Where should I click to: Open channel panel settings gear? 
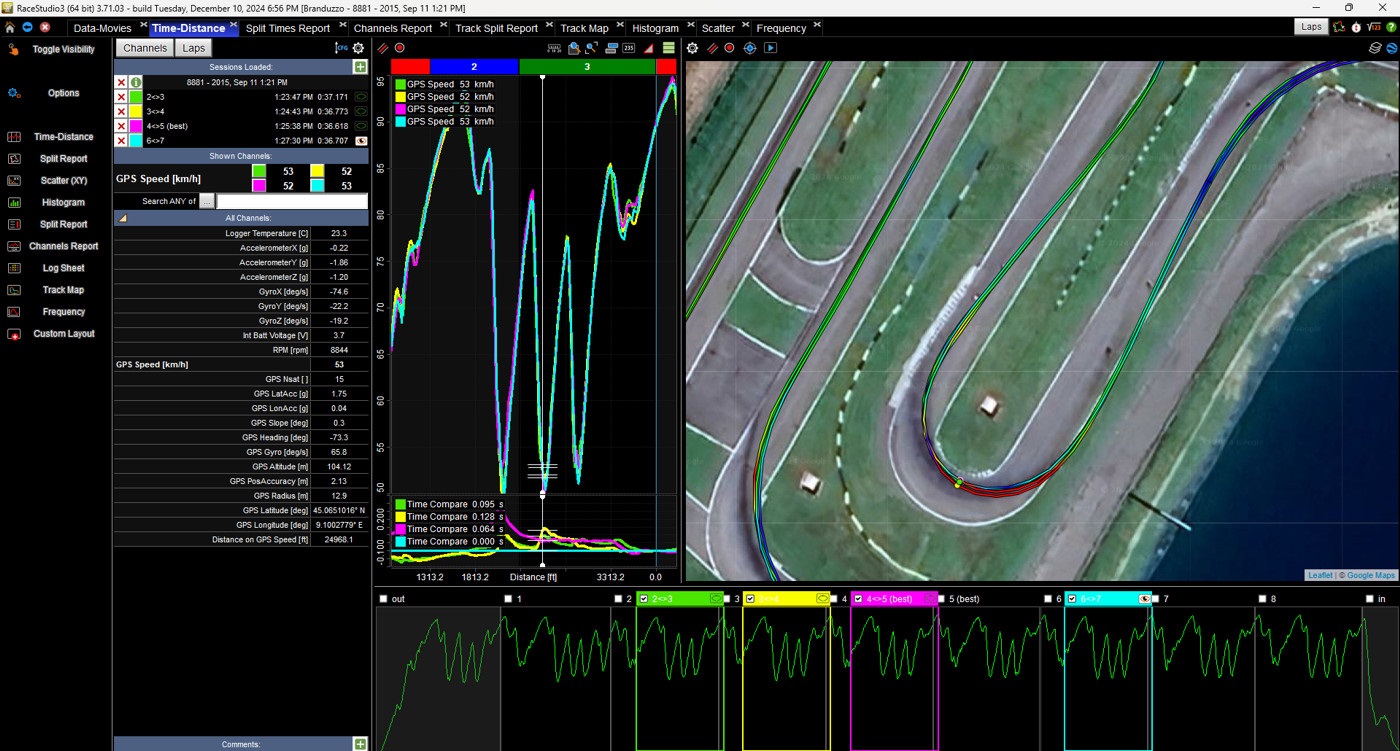coord(358,48)
